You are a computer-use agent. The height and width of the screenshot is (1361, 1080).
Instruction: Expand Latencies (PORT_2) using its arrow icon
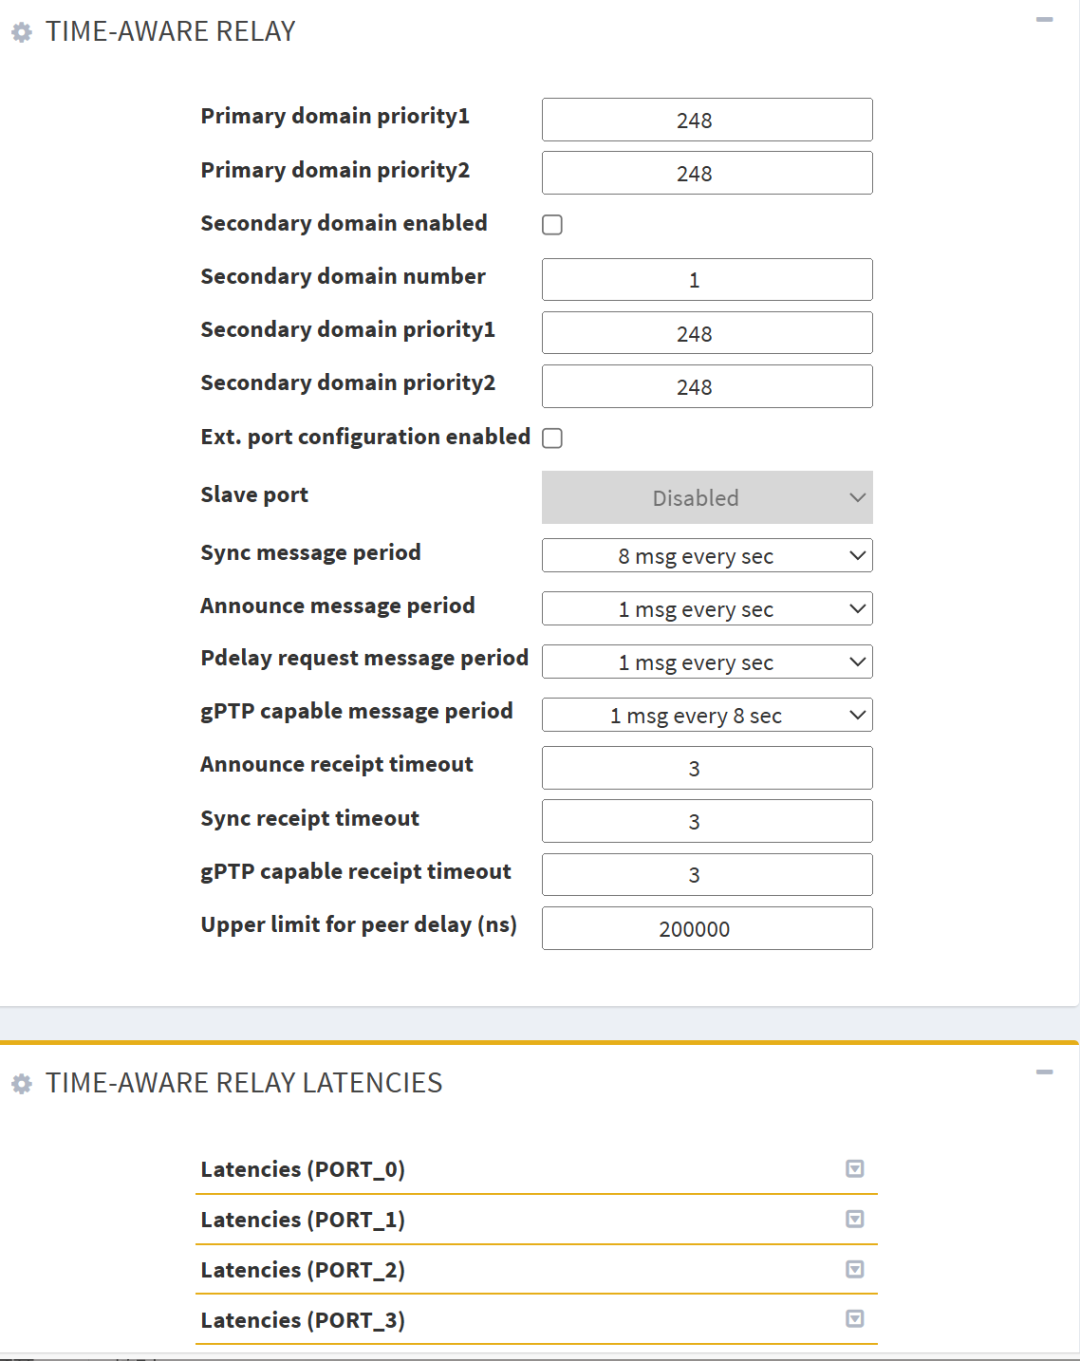pyautogui.click(x=854, y=1269)
